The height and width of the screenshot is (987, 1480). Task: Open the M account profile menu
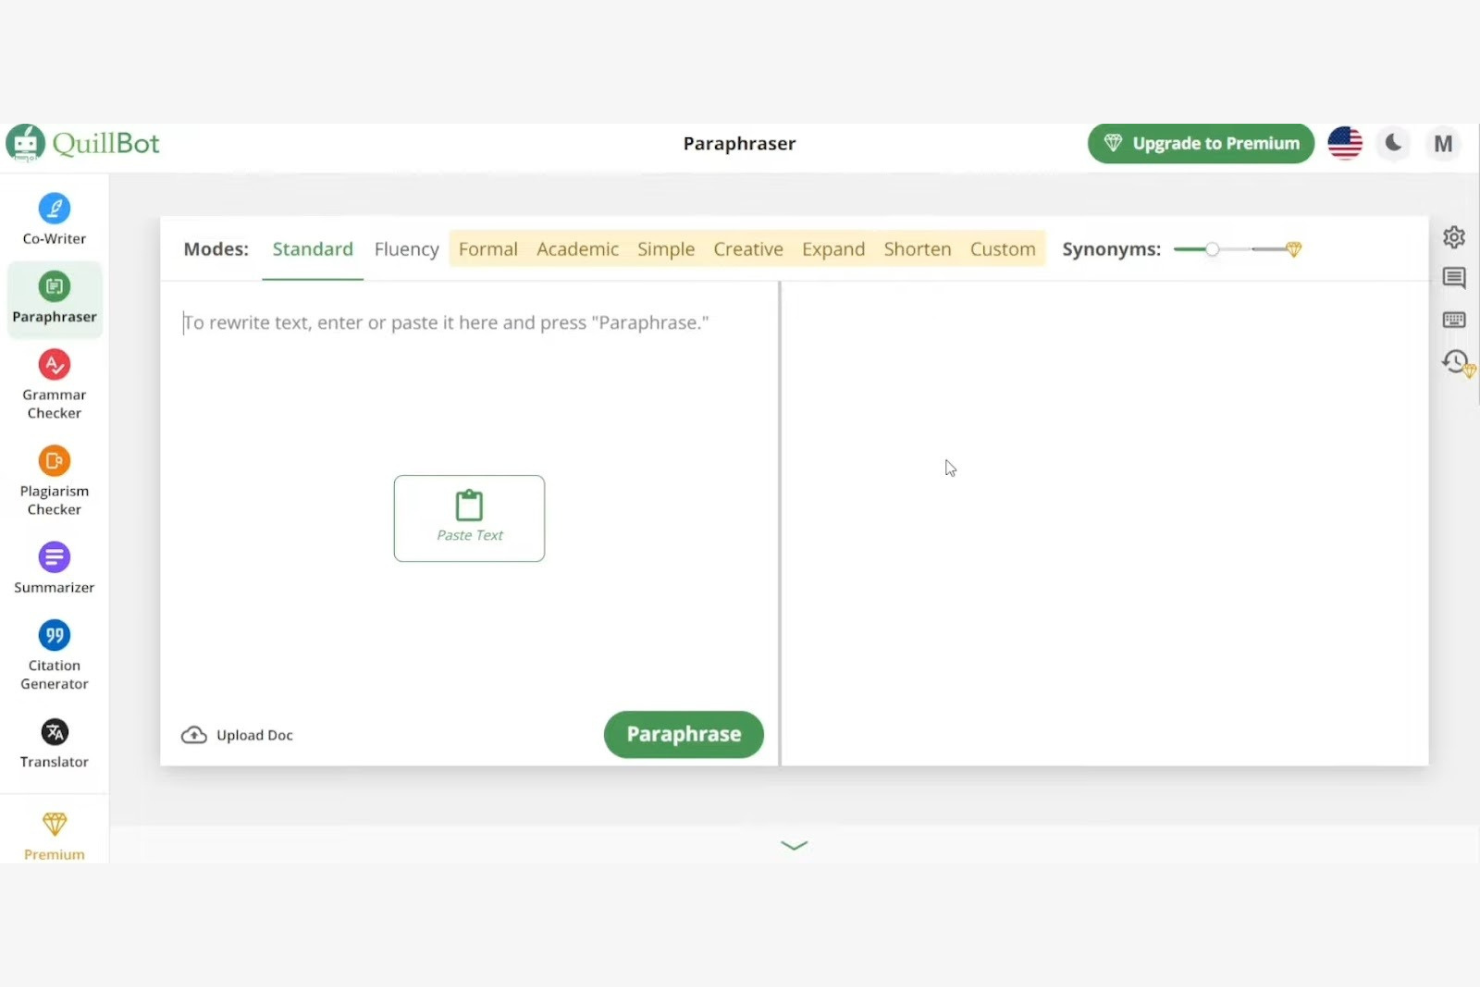[1443, 143]
